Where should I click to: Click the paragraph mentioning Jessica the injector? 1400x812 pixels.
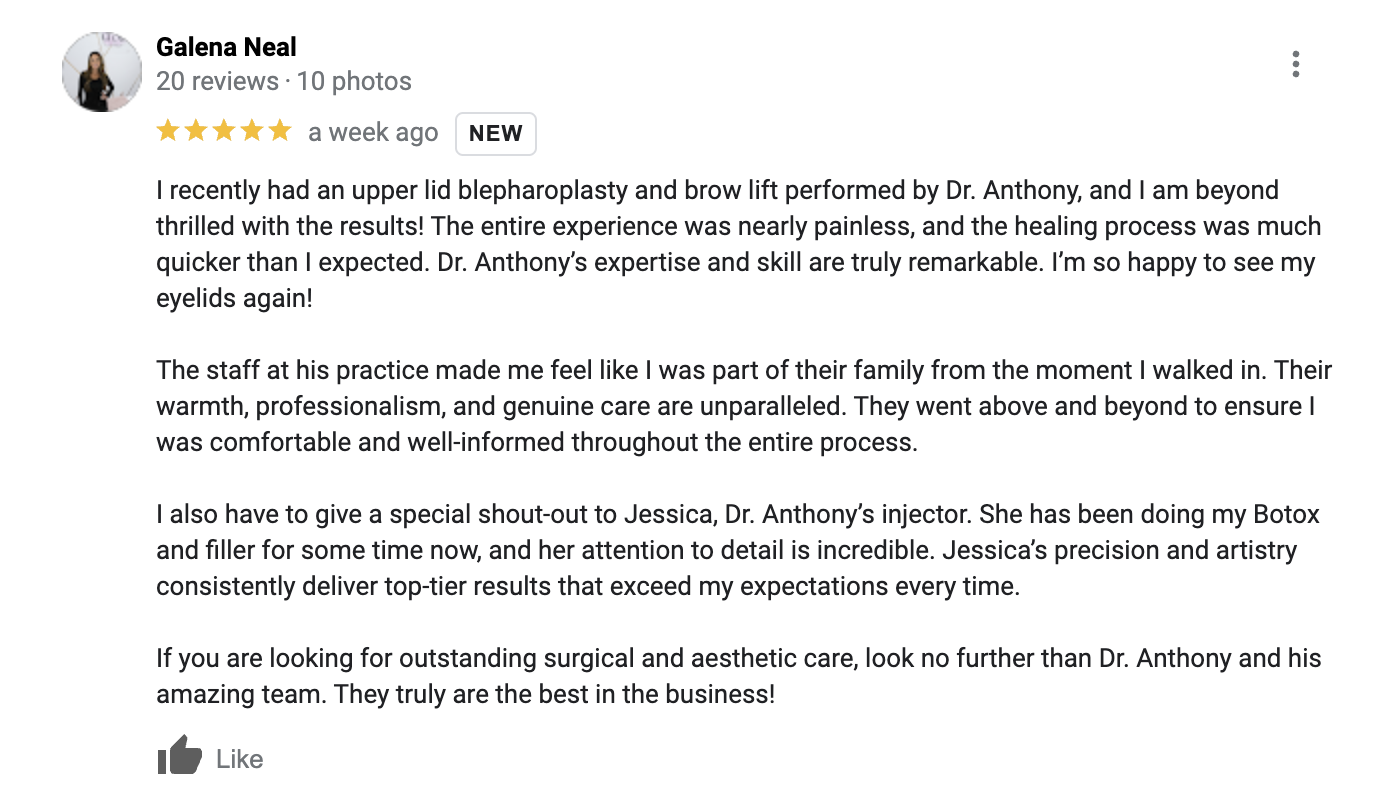point(738,550)
